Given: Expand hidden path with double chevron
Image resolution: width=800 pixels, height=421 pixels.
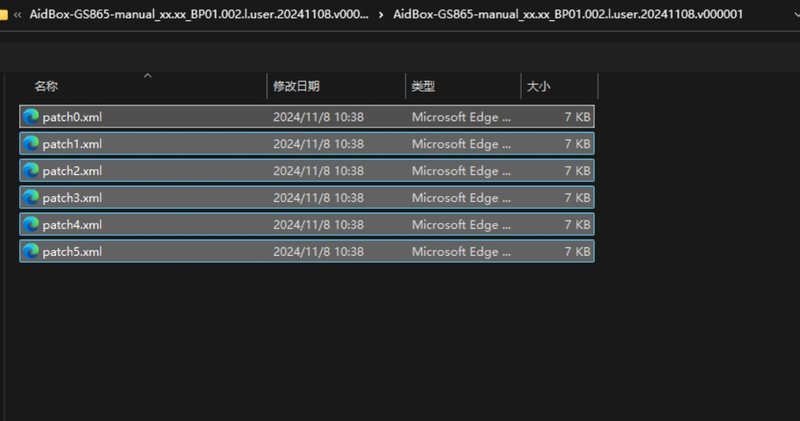Looking at the screenshot, I should [17, 15].
